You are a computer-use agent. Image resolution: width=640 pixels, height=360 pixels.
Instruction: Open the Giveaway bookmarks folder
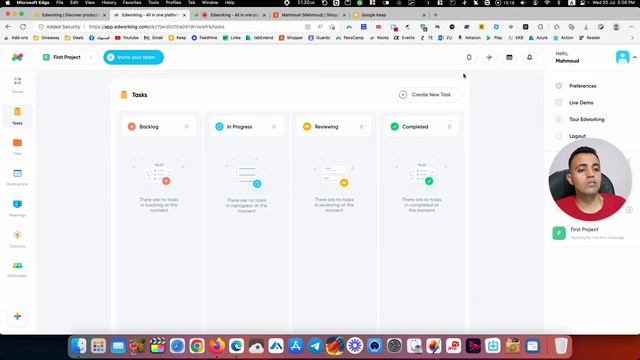[47, 38]
